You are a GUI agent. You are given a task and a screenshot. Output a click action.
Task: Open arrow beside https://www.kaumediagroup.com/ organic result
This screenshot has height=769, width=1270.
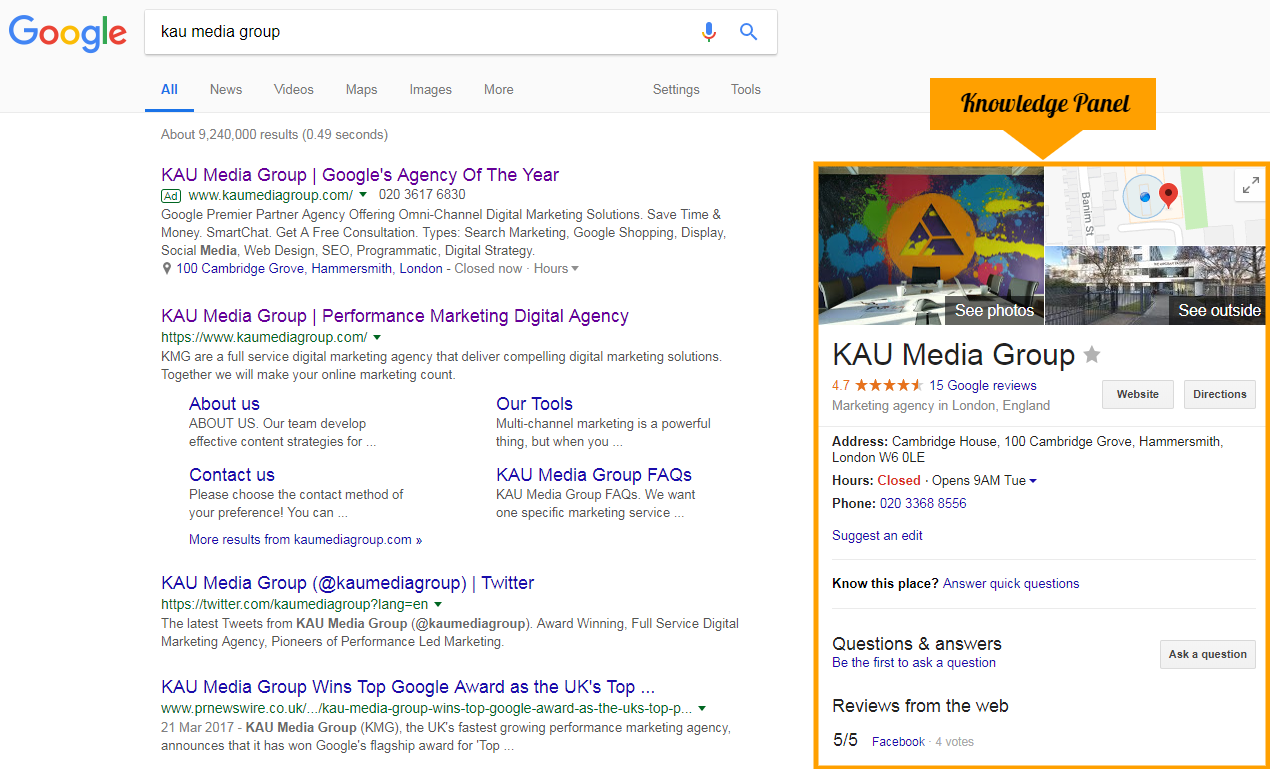(x=377, y=337)
